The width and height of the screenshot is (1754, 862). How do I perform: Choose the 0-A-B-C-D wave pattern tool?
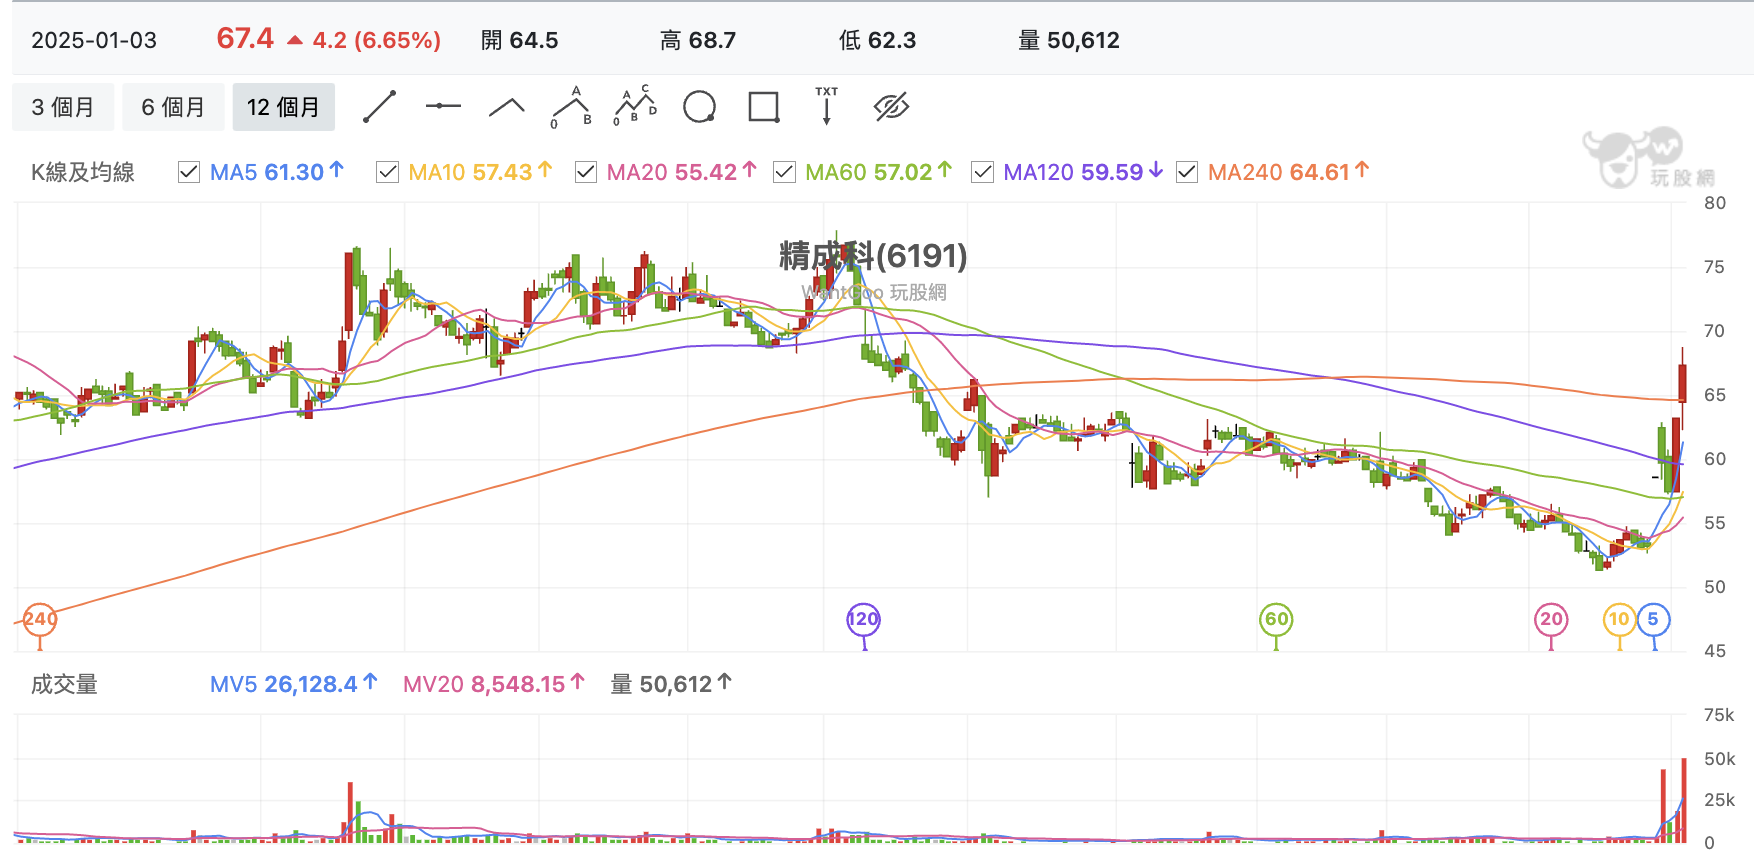635,106
